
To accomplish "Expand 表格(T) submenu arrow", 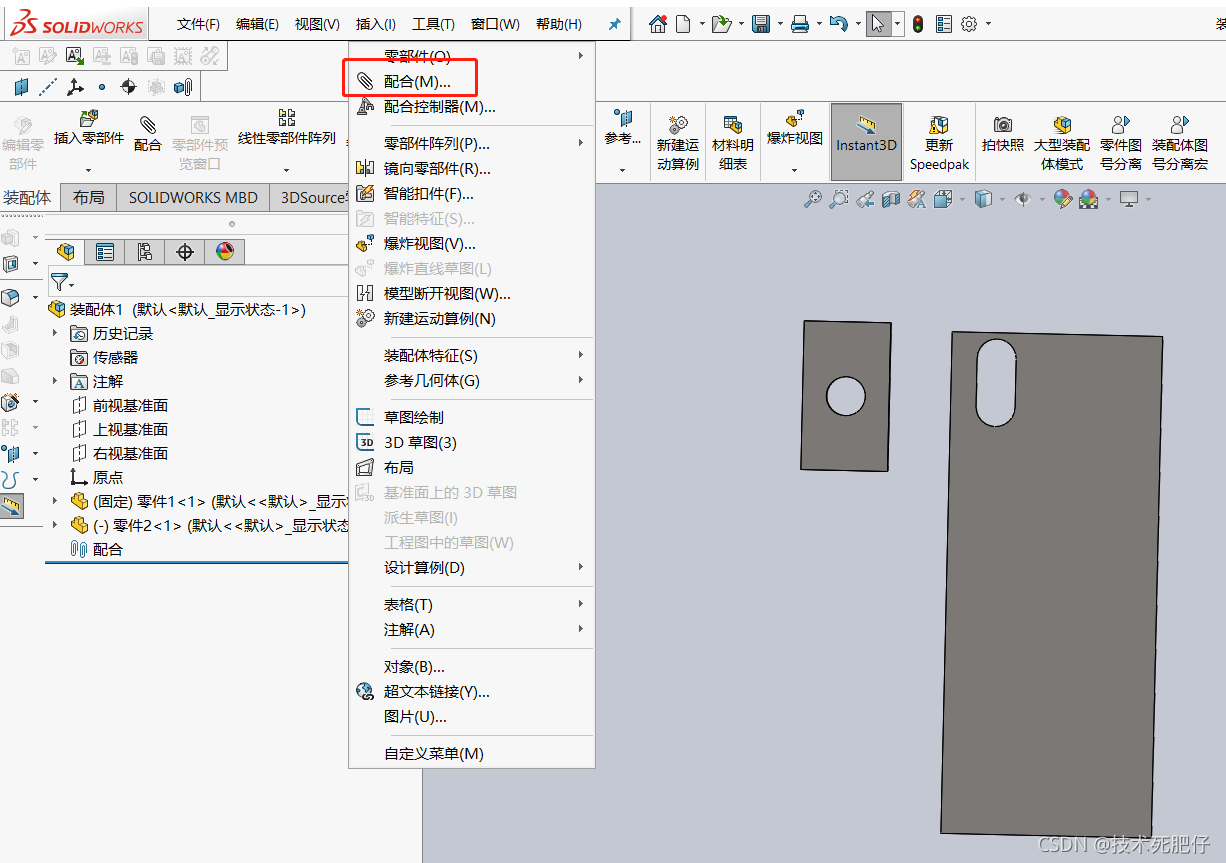I will coord(580,604).
